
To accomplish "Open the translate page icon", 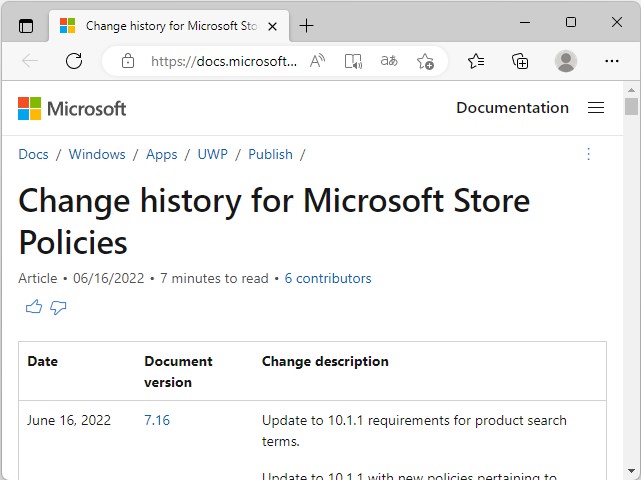I will coord(389,61).
